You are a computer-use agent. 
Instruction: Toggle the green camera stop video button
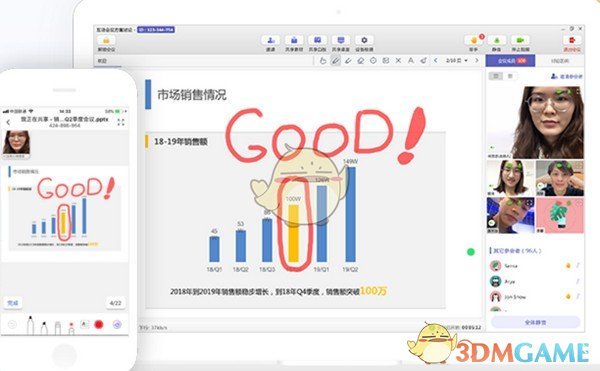pyautogui.click(x=520, y=40)
